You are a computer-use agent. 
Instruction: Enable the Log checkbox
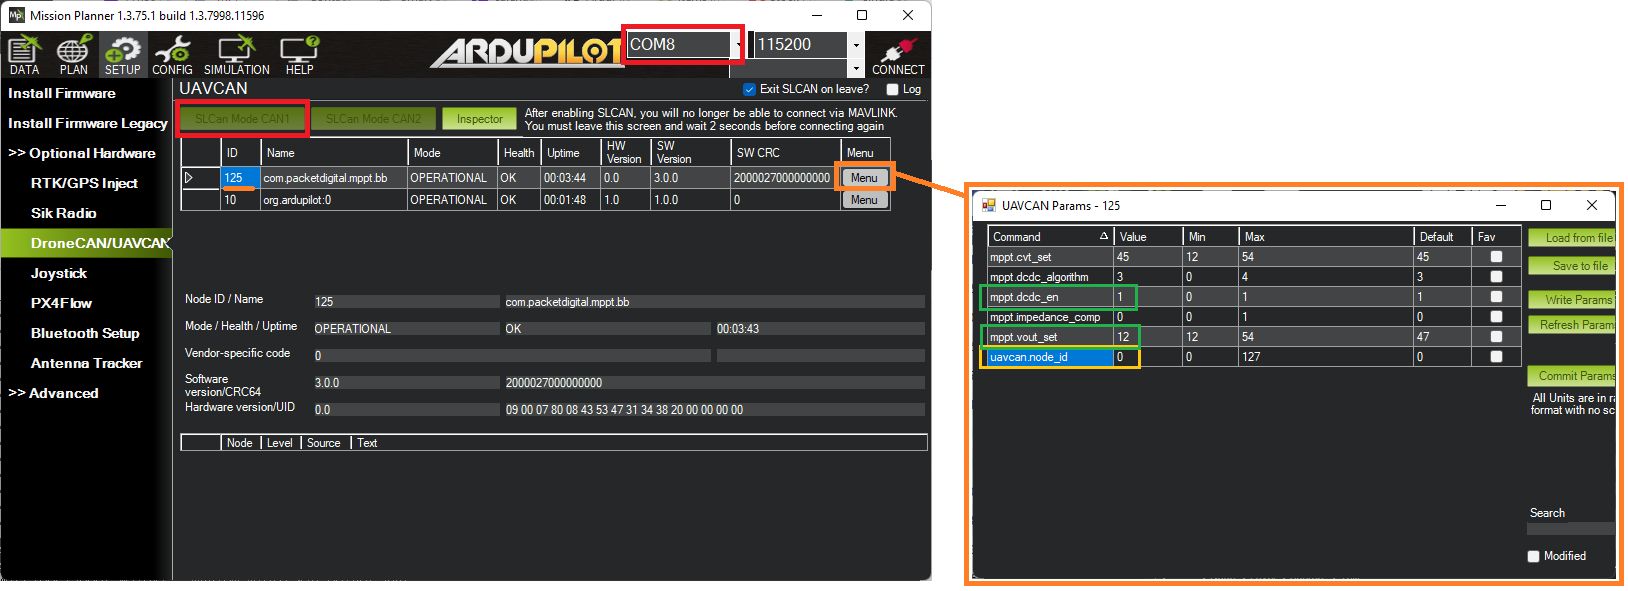tap(893, 89)
